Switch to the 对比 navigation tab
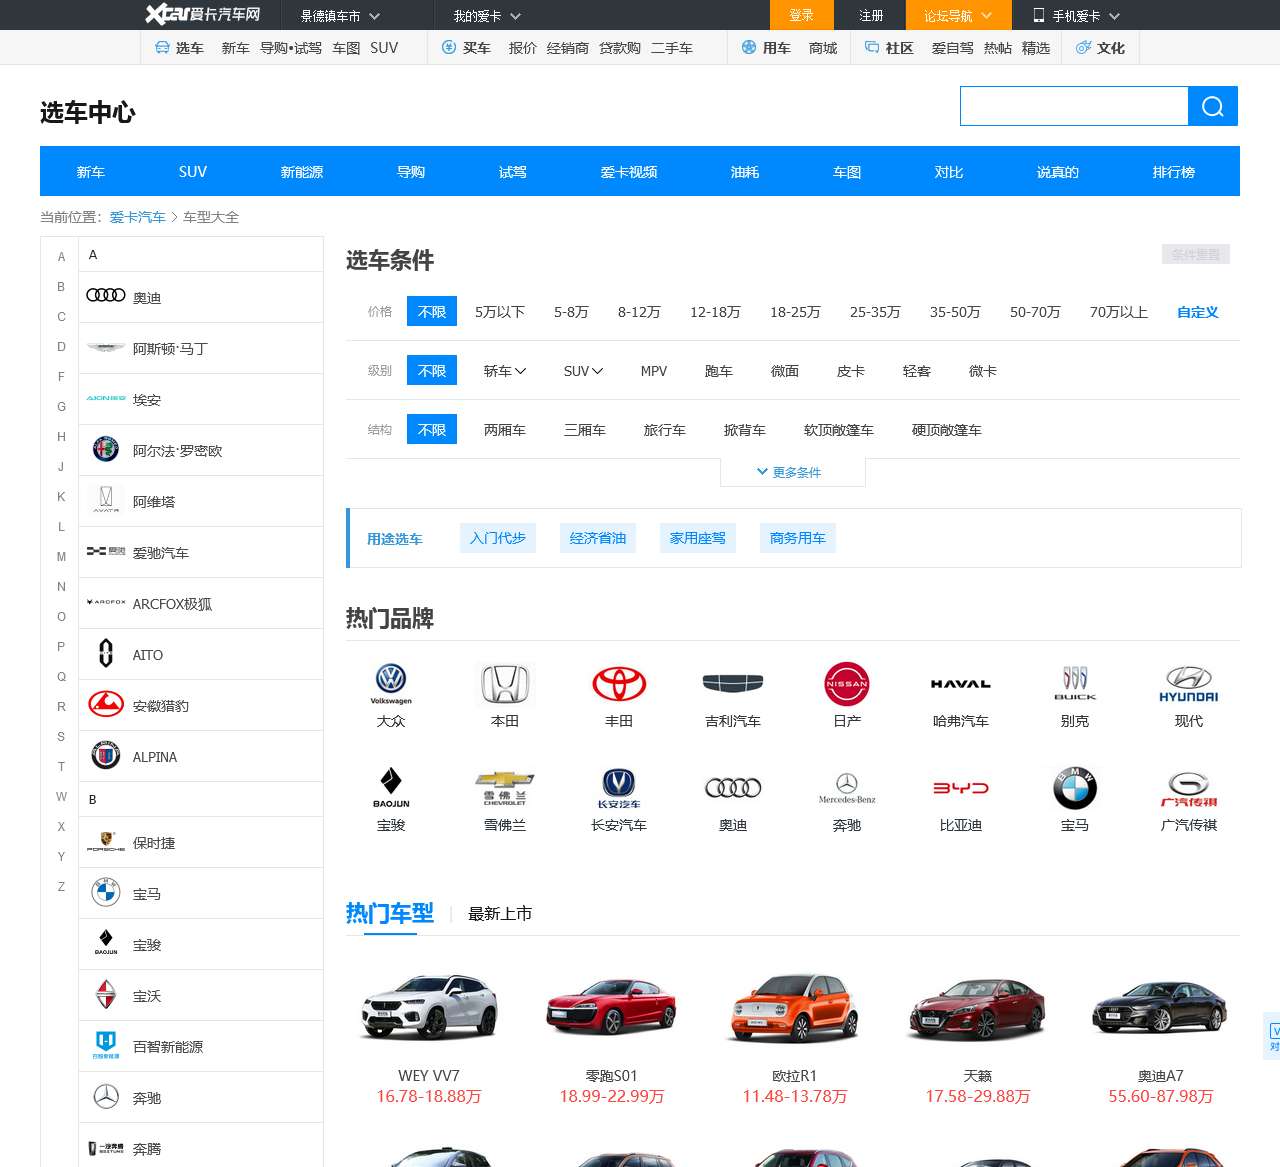Screen dimensions: 1280x1167 tap(949, 172)
